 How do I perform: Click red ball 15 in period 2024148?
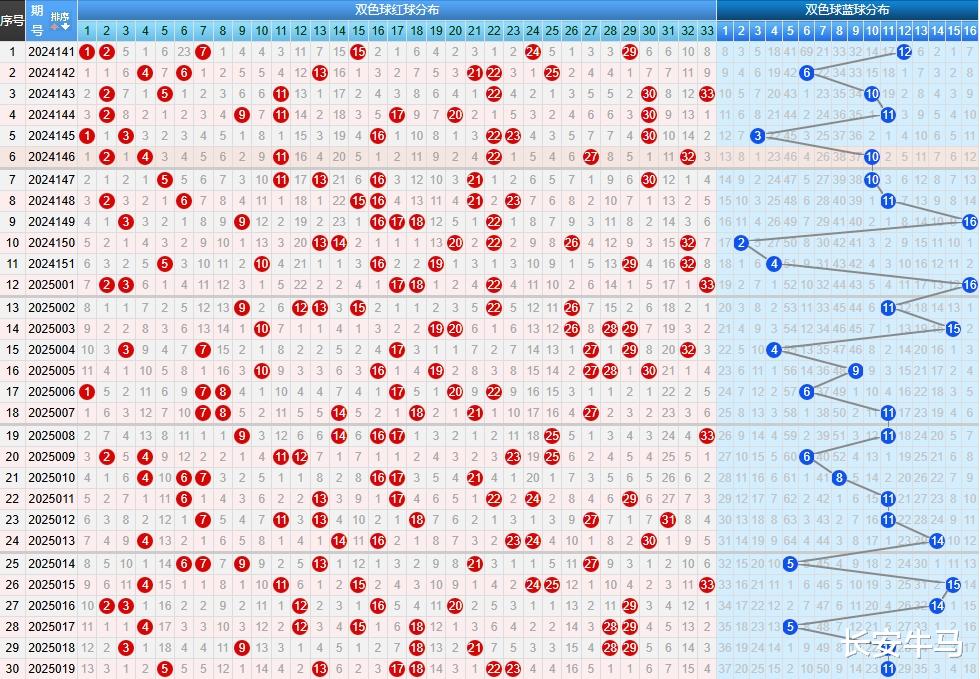[x=358, y=201]
